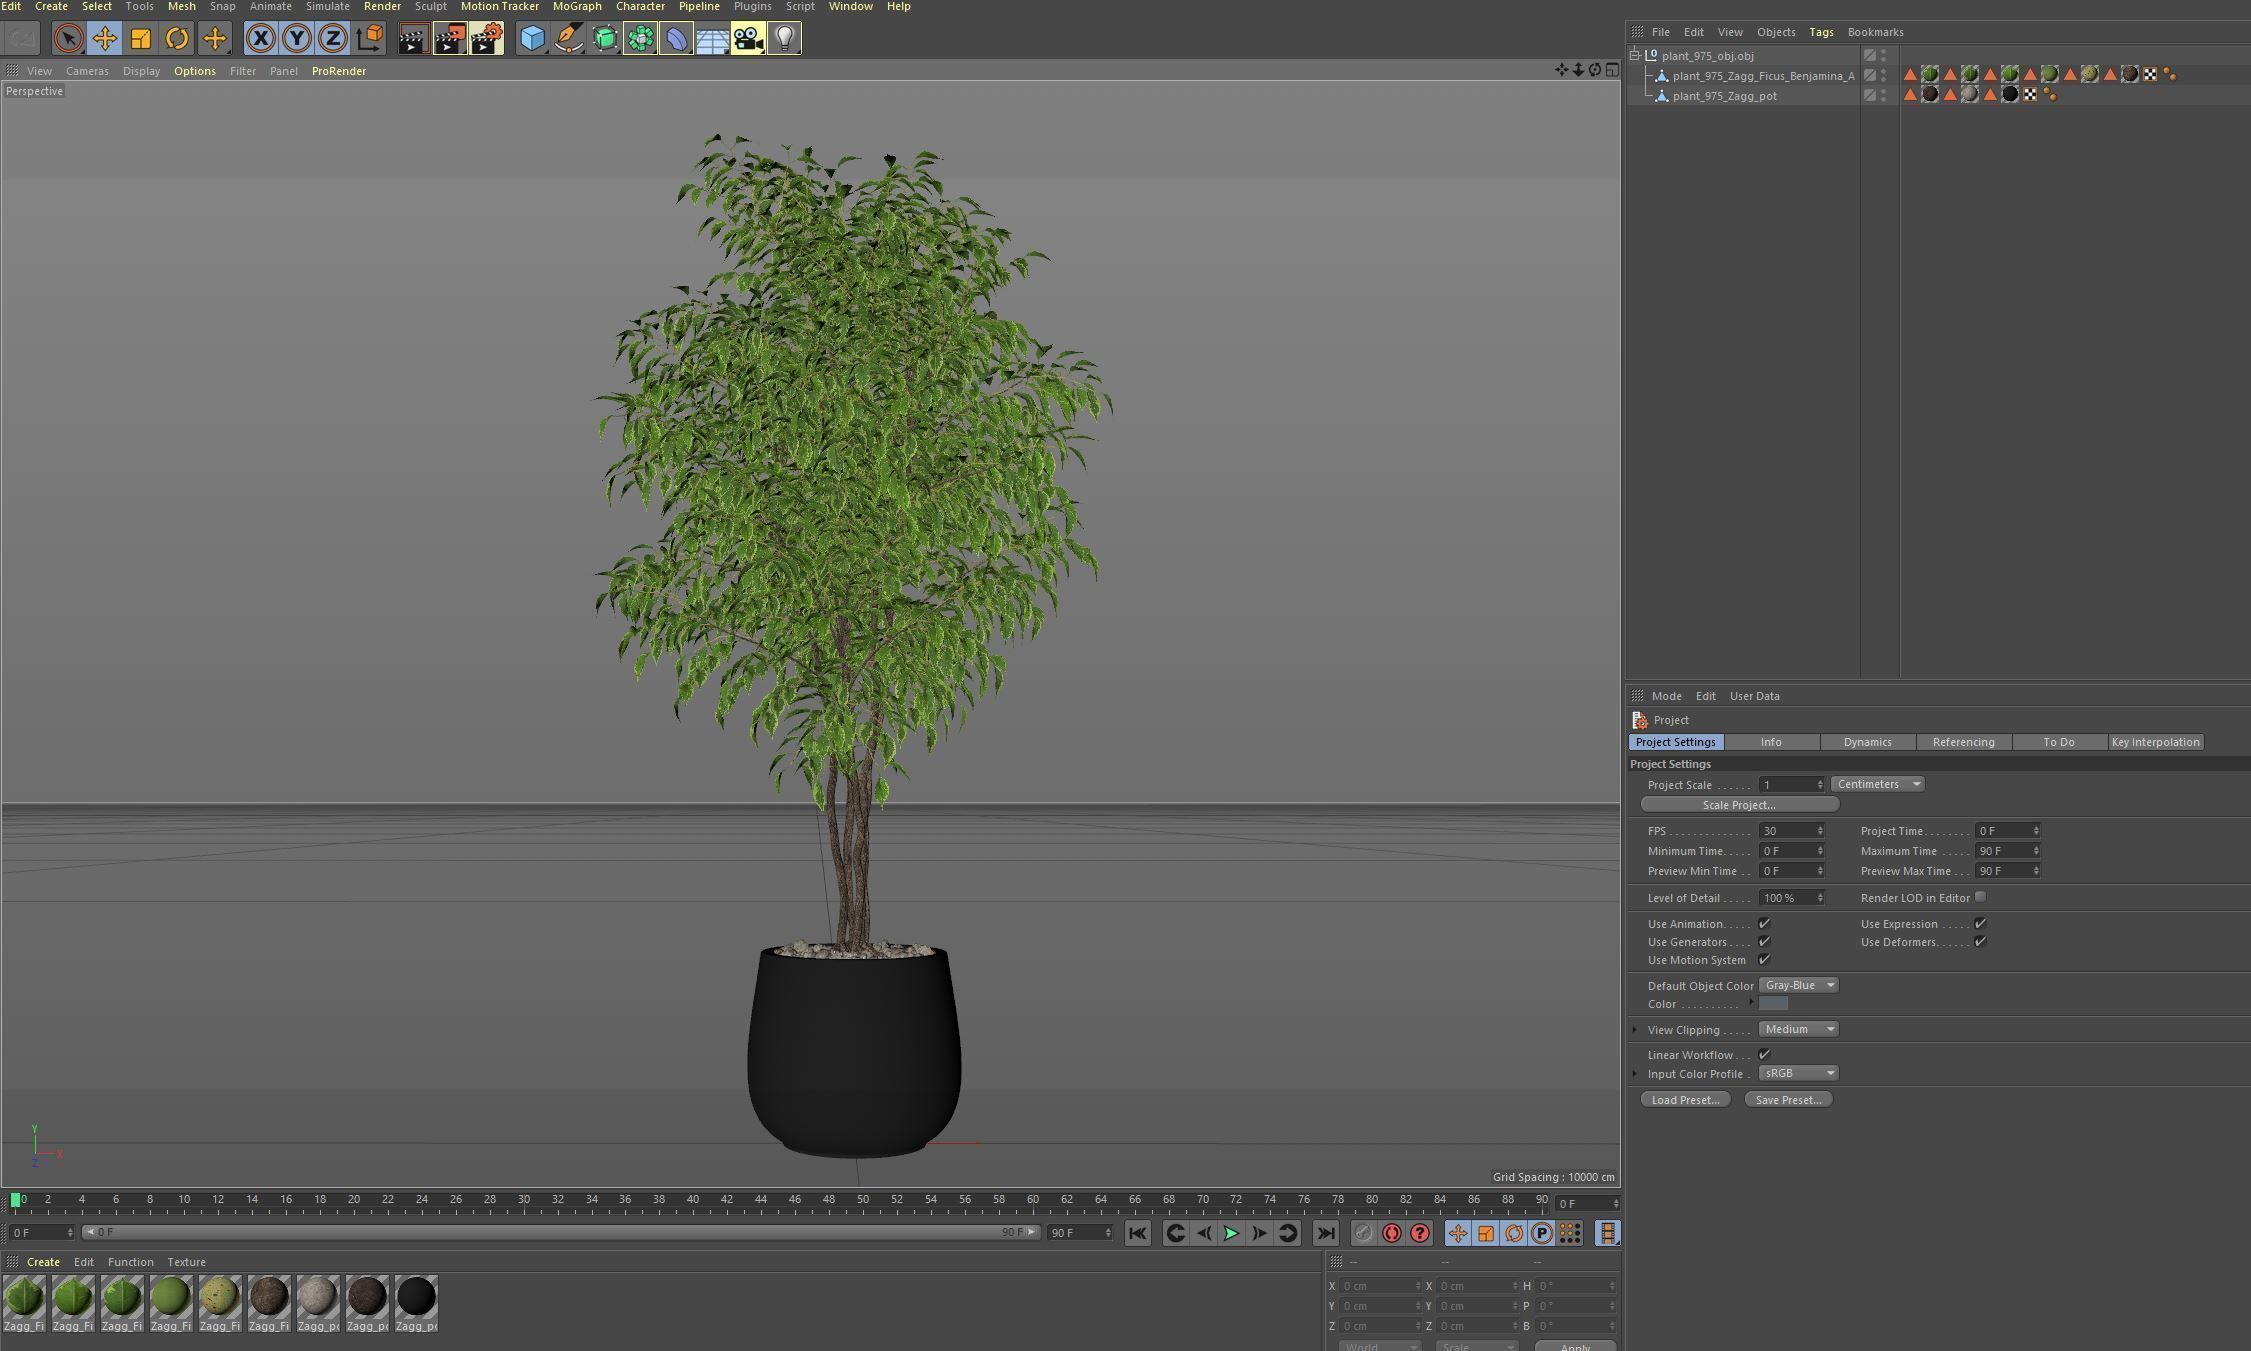Open the Default Object Color dropdown
Viewport: 2251px width, 1351px height.
[1798, 985]
